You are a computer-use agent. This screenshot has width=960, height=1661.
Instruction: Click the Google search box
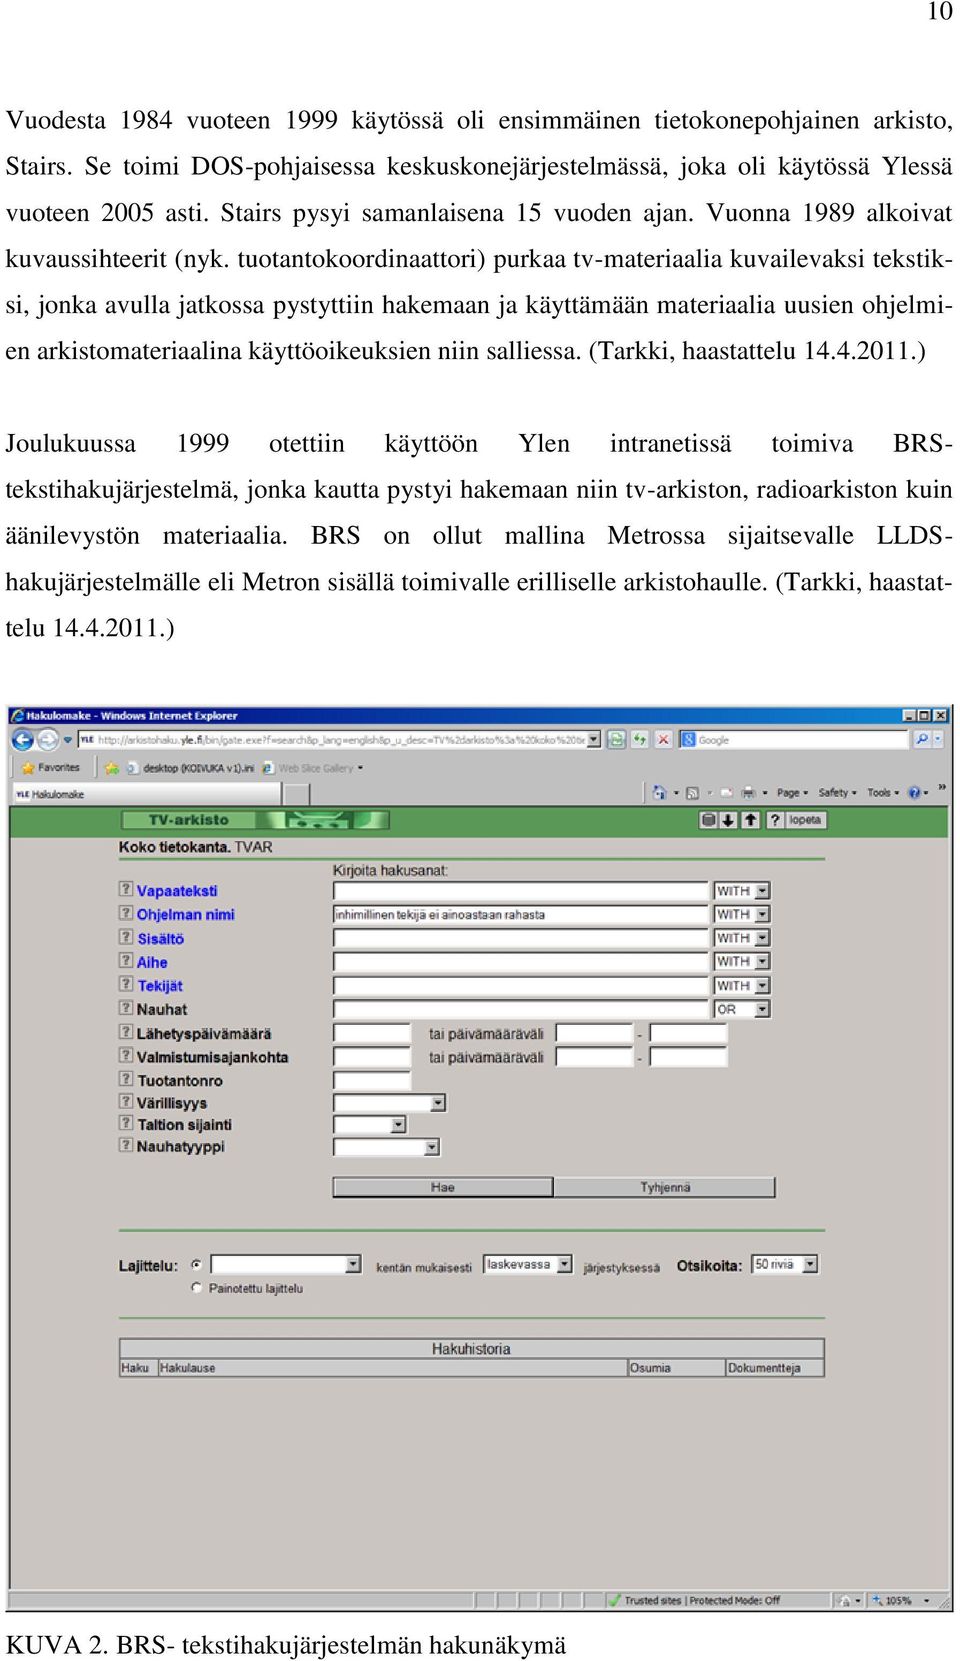point(795,740)
